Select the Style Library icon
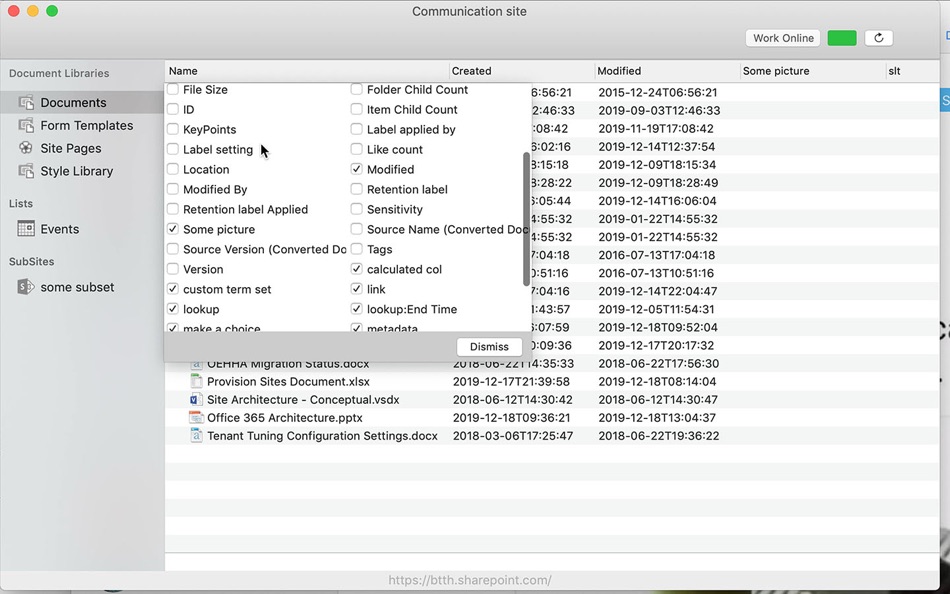Screen dimensions: 950x594 [x=26, y=171]
